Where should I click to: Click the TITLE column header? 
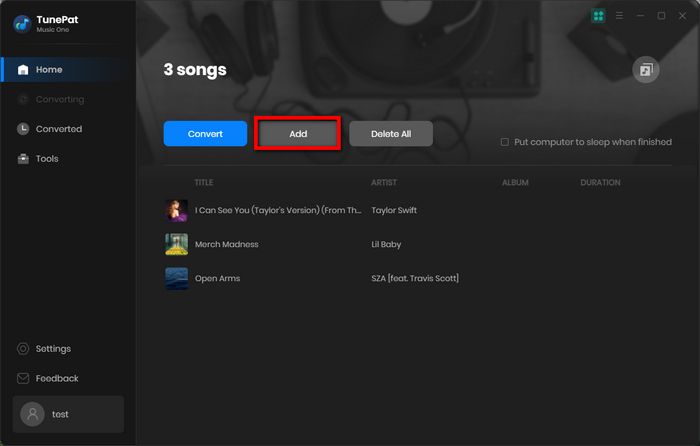point(204,183)
